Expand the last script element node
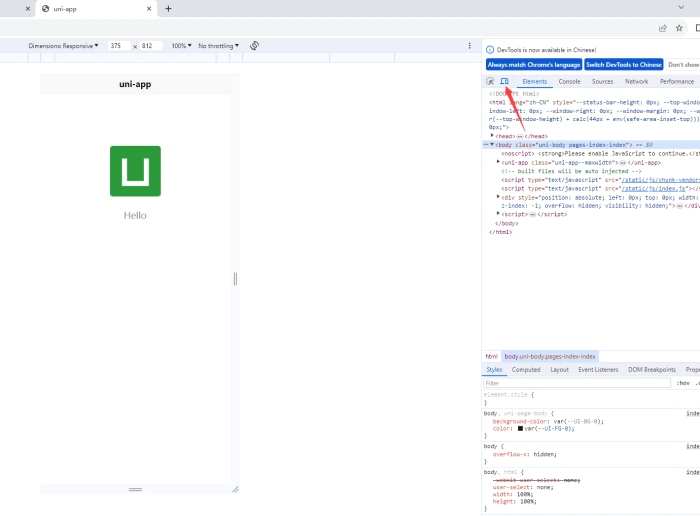The image size is (700, 516). coord(498,214)
